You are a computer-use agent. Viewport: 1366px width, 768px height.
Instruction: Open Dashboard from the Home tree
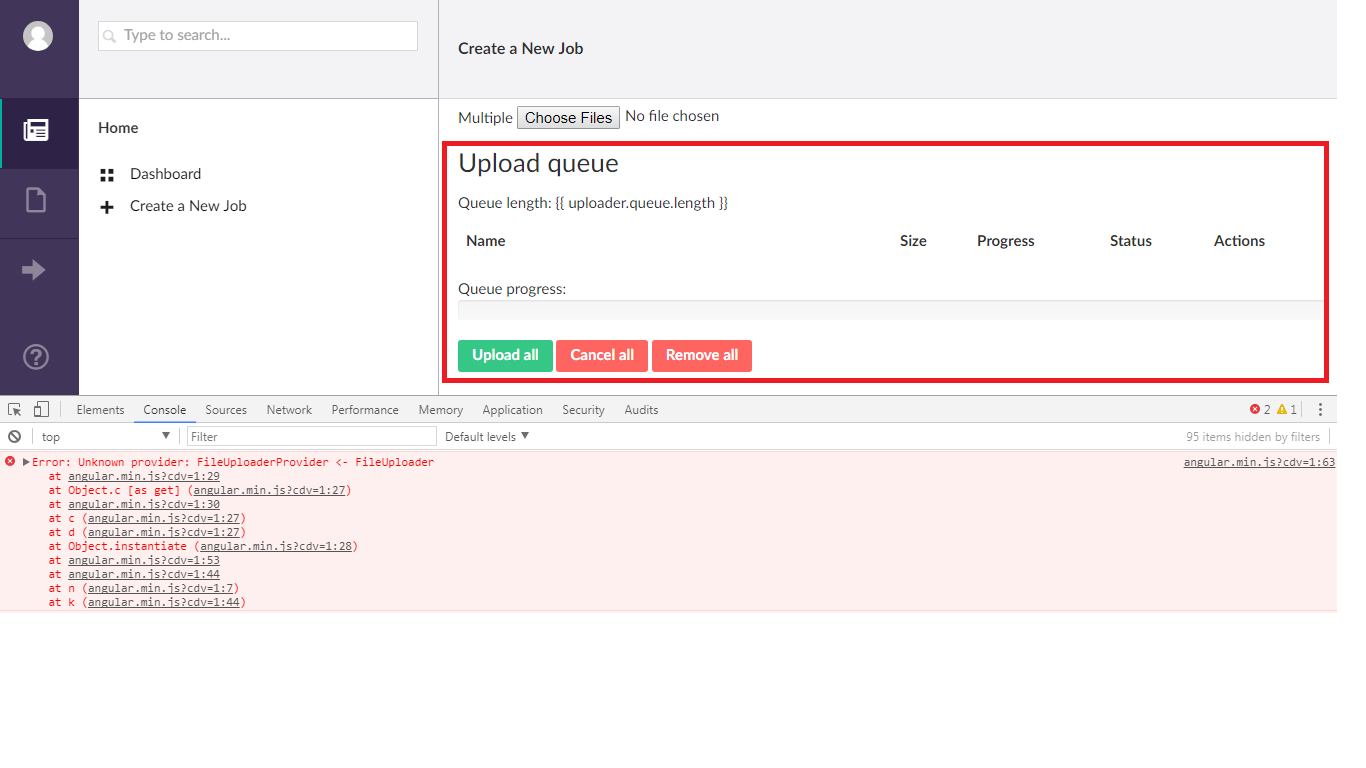click(x=165, y=174)
